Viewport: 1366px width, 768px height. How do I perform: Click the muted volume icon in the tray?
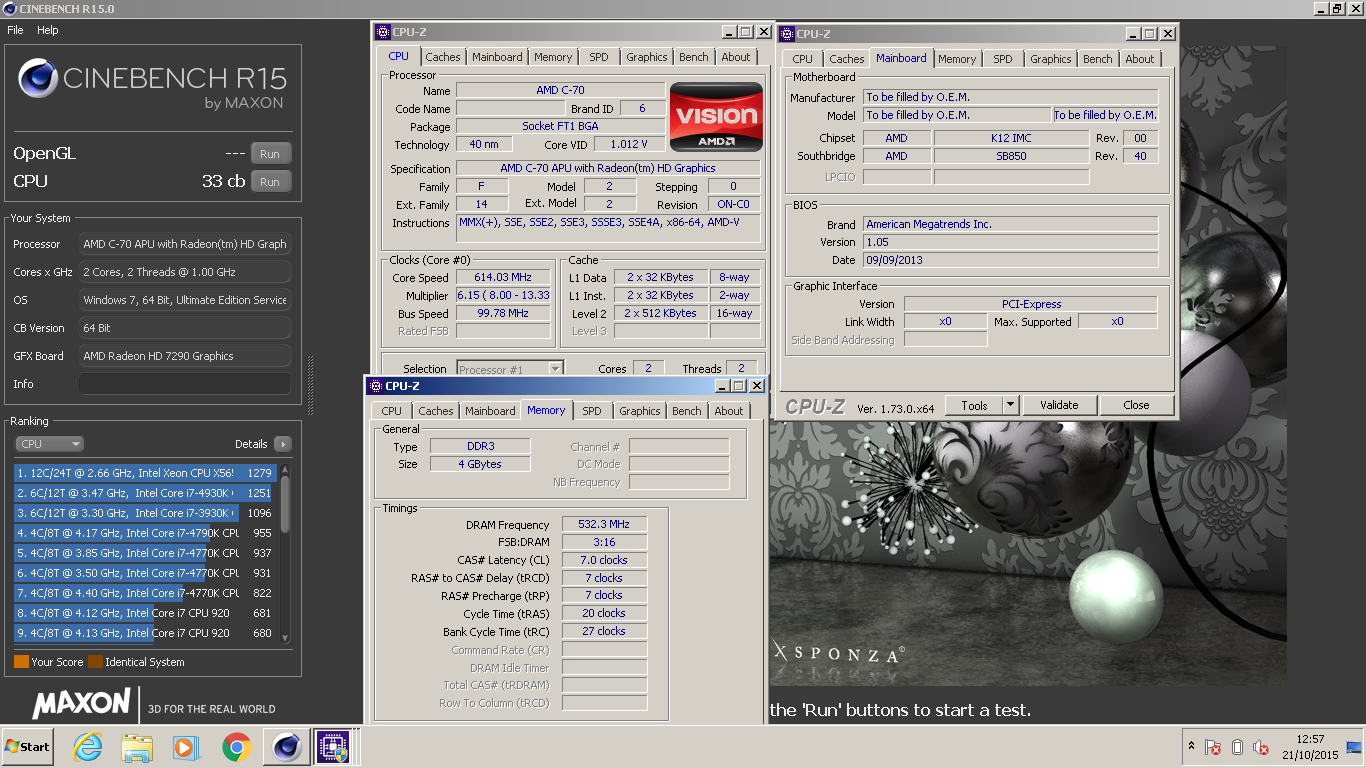pos(1262,747)
